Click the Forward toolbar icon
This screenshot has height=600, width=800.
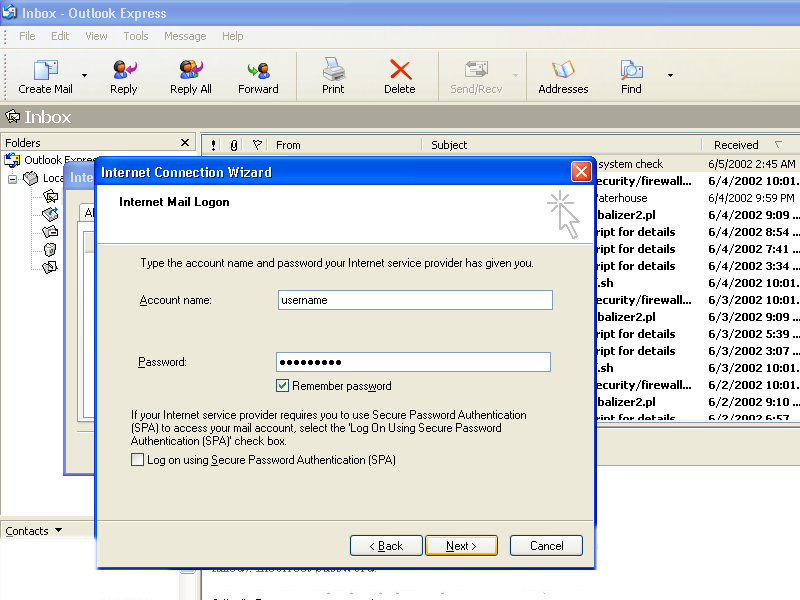pos(258,70)
